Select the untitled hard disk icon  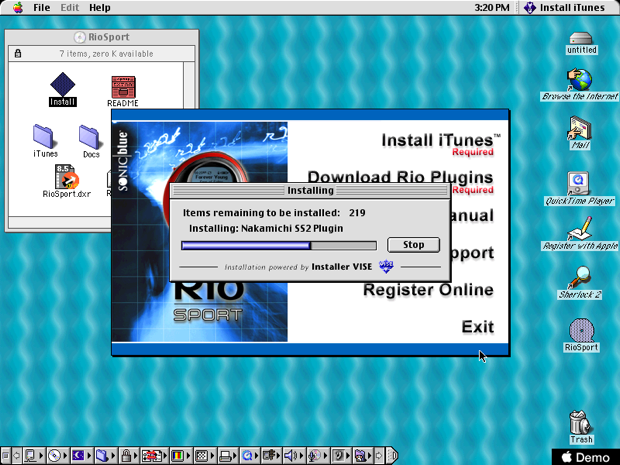581,43
